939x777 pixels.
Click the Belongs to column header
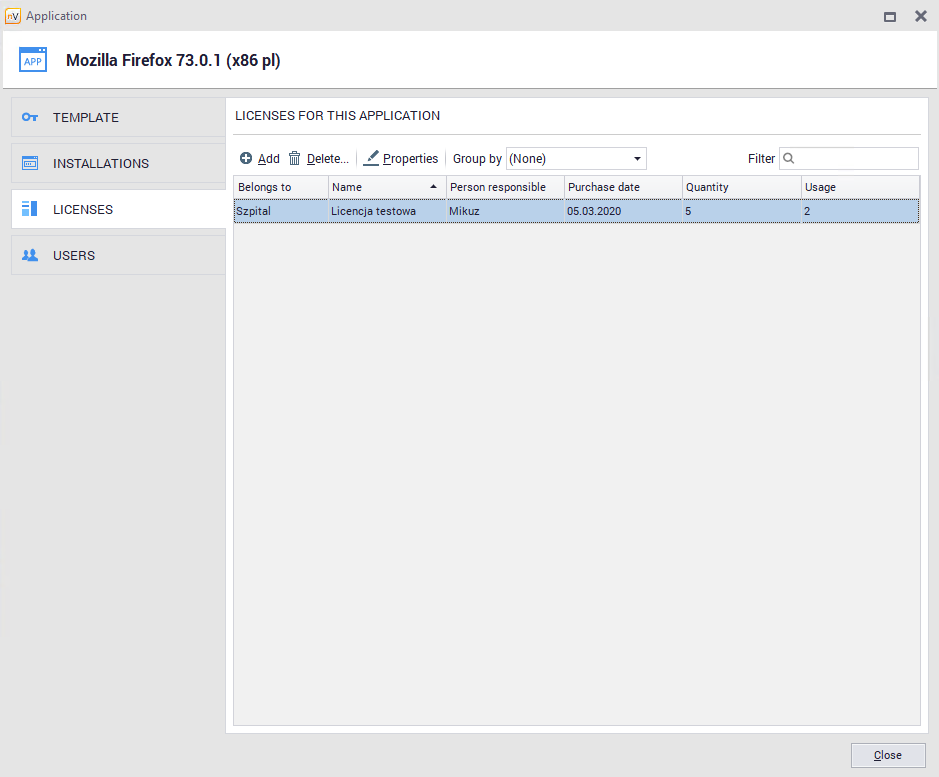click(x=279, y=187)
